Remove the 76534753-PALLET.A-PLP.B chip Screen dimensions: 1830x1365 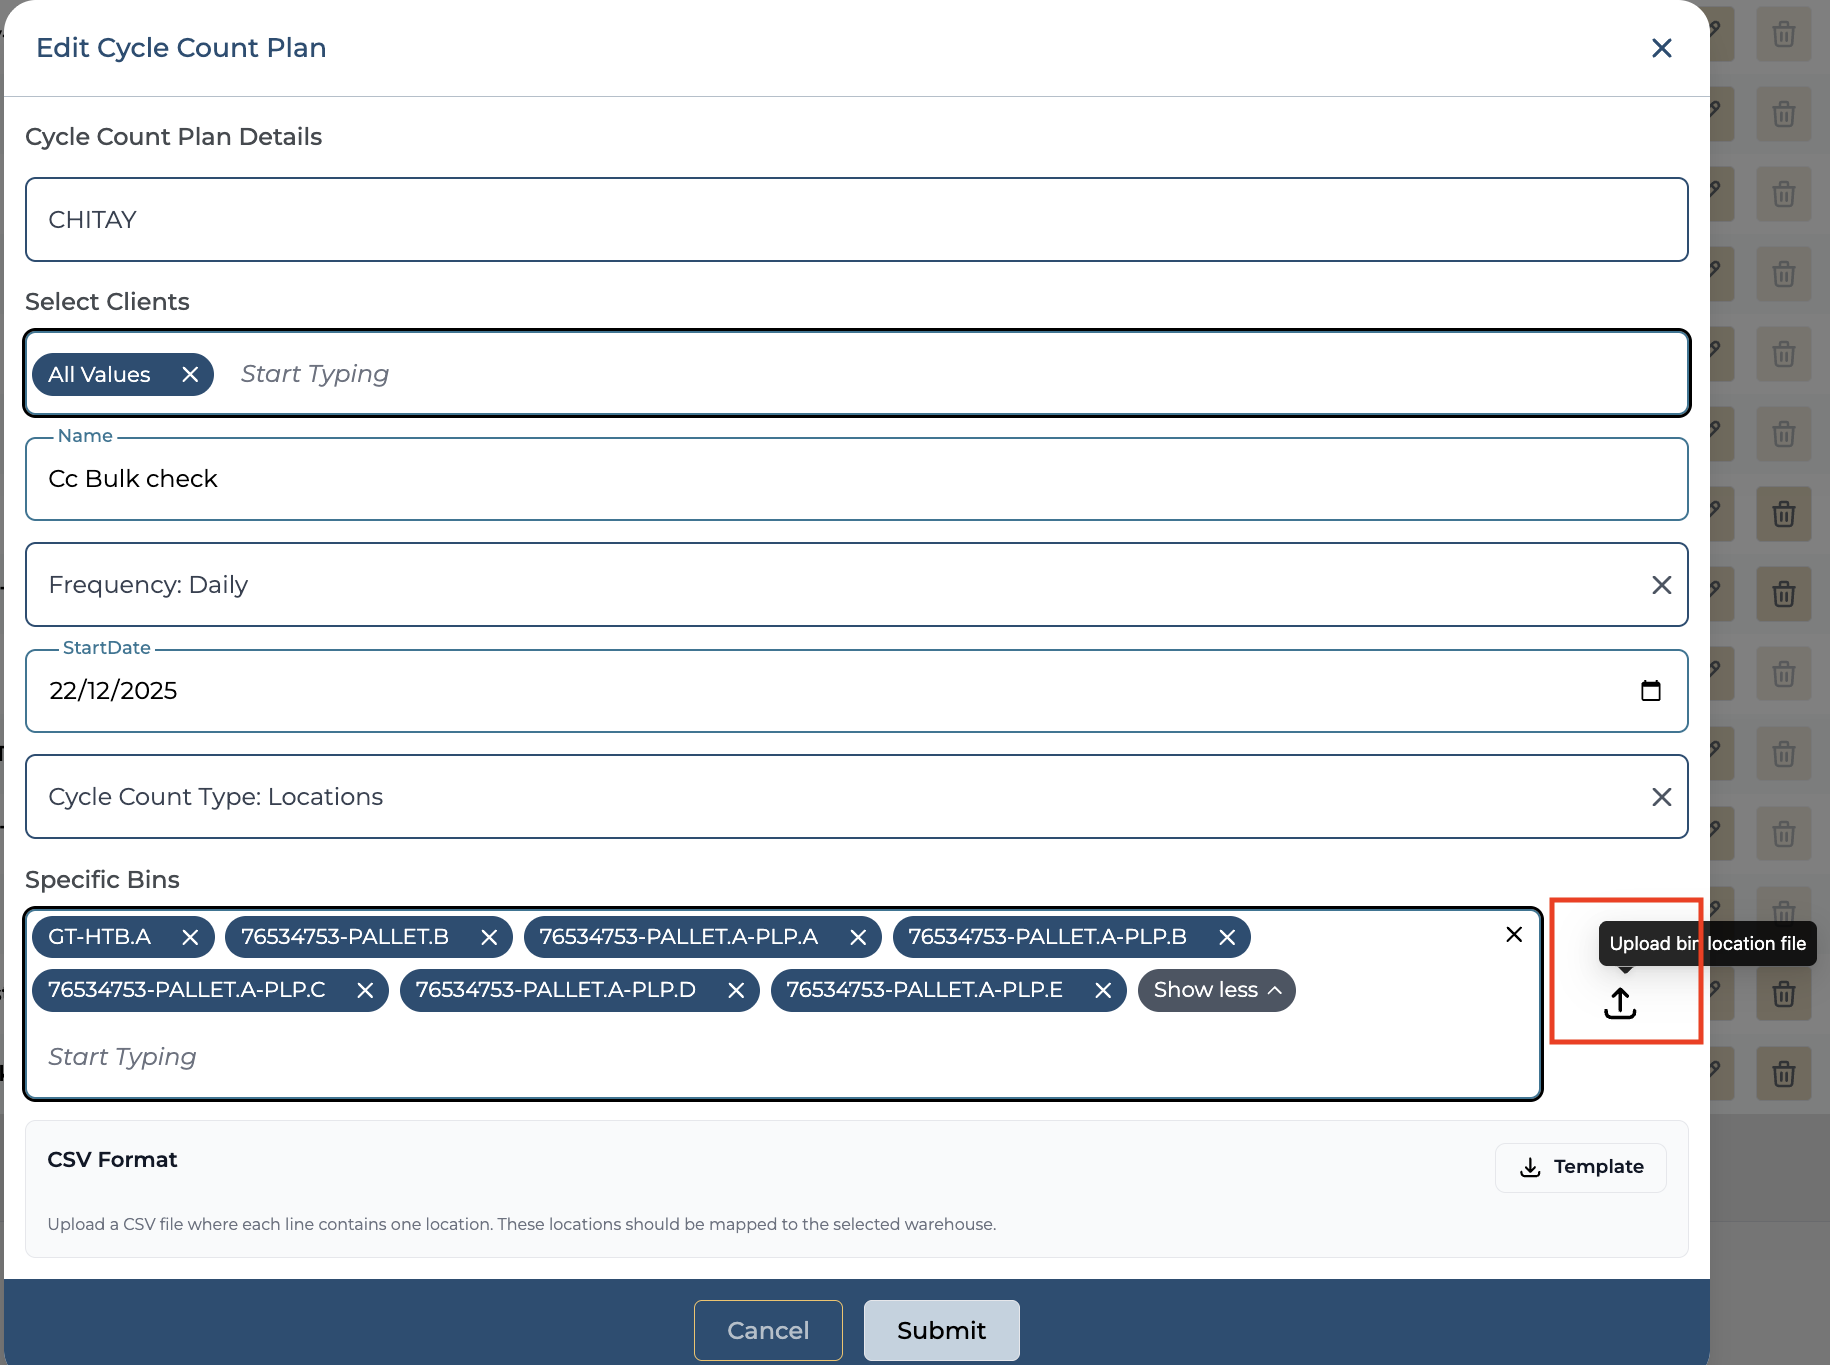pos(1227,937)
